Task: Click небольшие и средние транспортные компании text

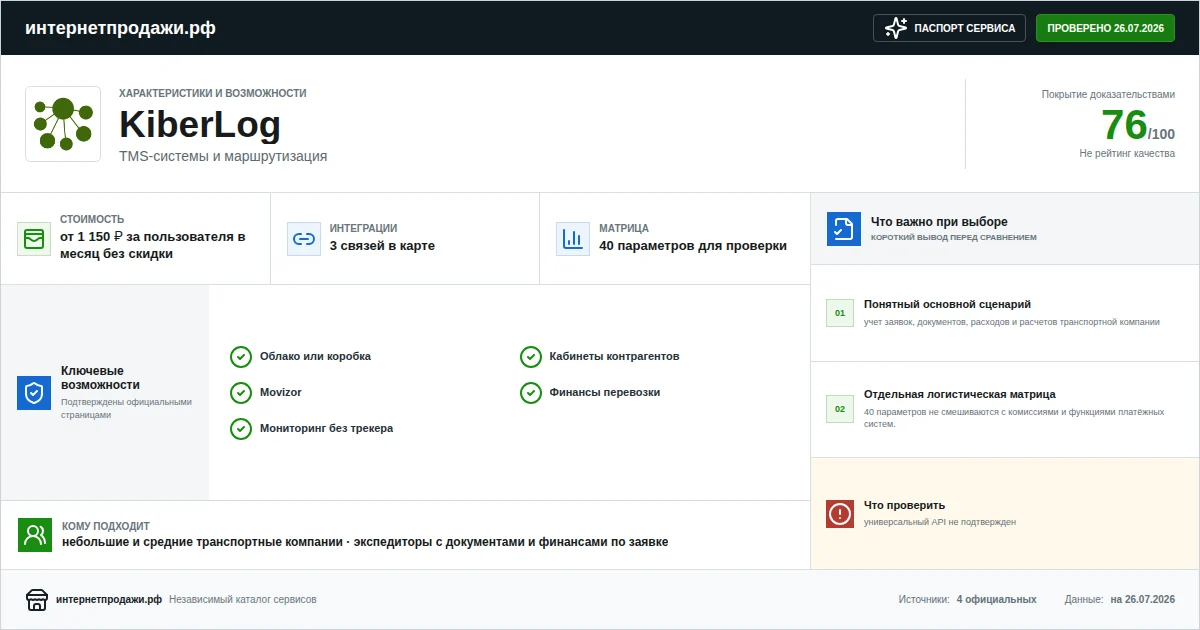Action: click(201, 542)
